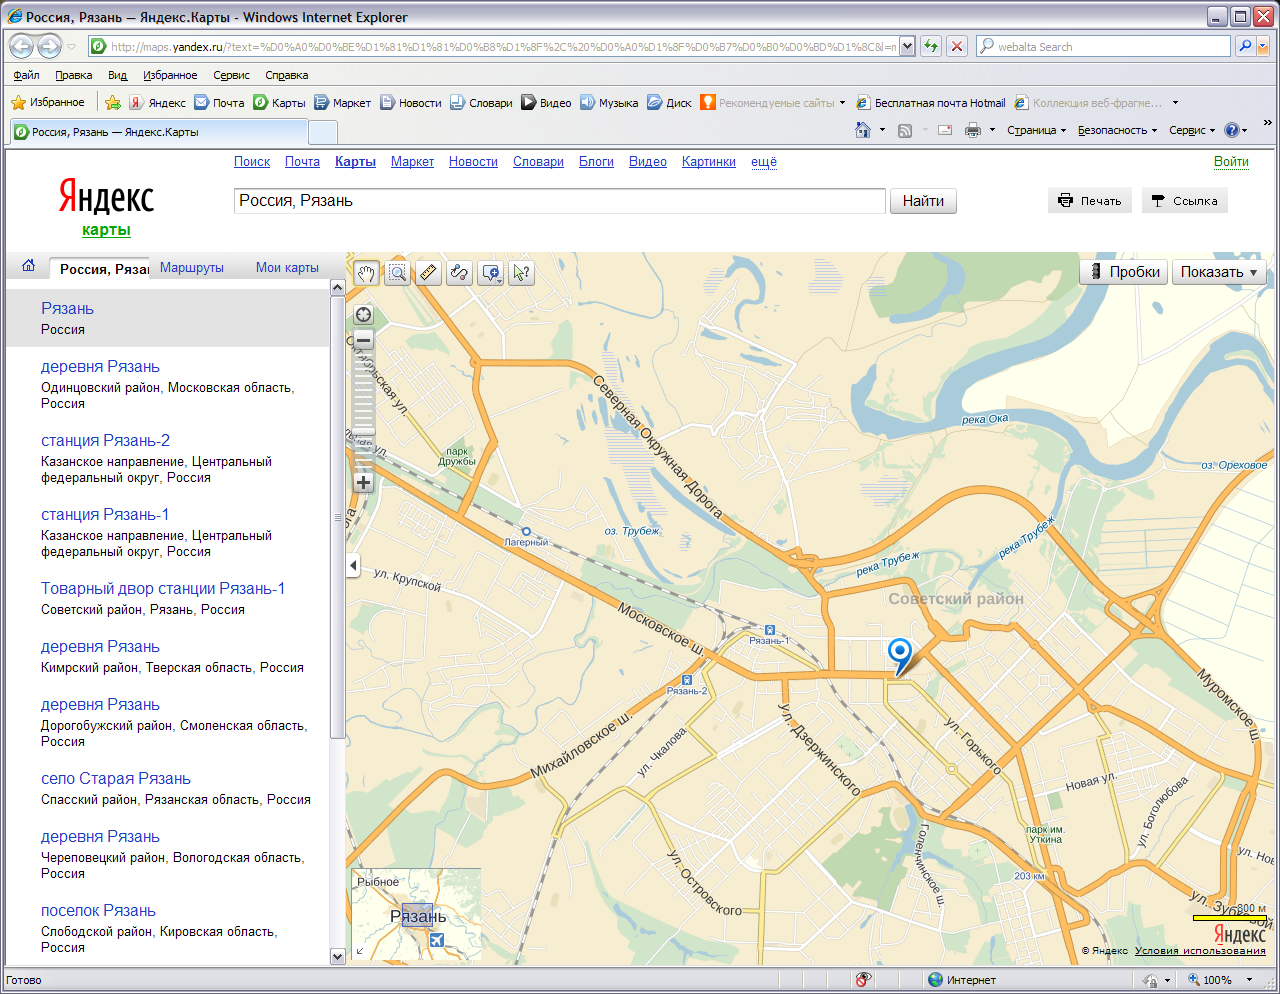Adjust the map zoom slider handle
This screenshot has height=994, width=1280.
(364, 432)
